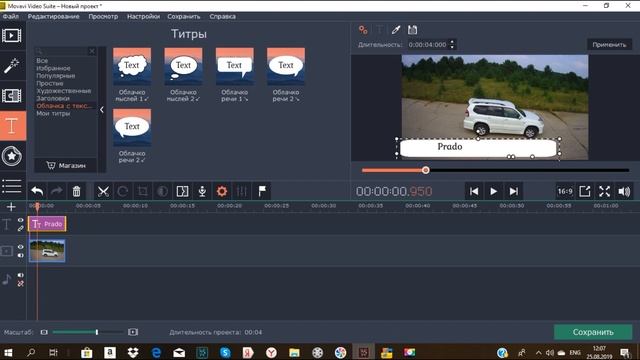Open the transitions tab in sidebar

[x=12, y=96]
